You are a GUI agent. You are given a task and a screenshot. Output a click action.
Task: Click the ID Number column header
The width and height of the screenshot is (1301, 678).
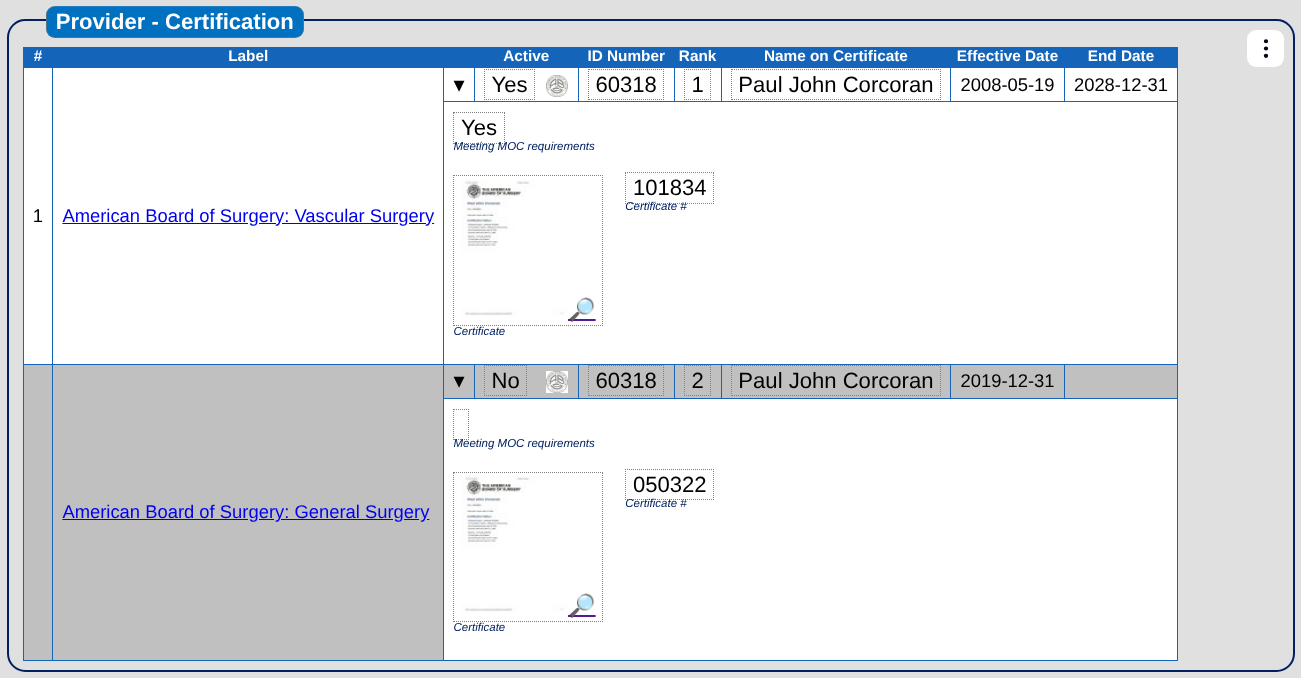(x=626, y=56)
